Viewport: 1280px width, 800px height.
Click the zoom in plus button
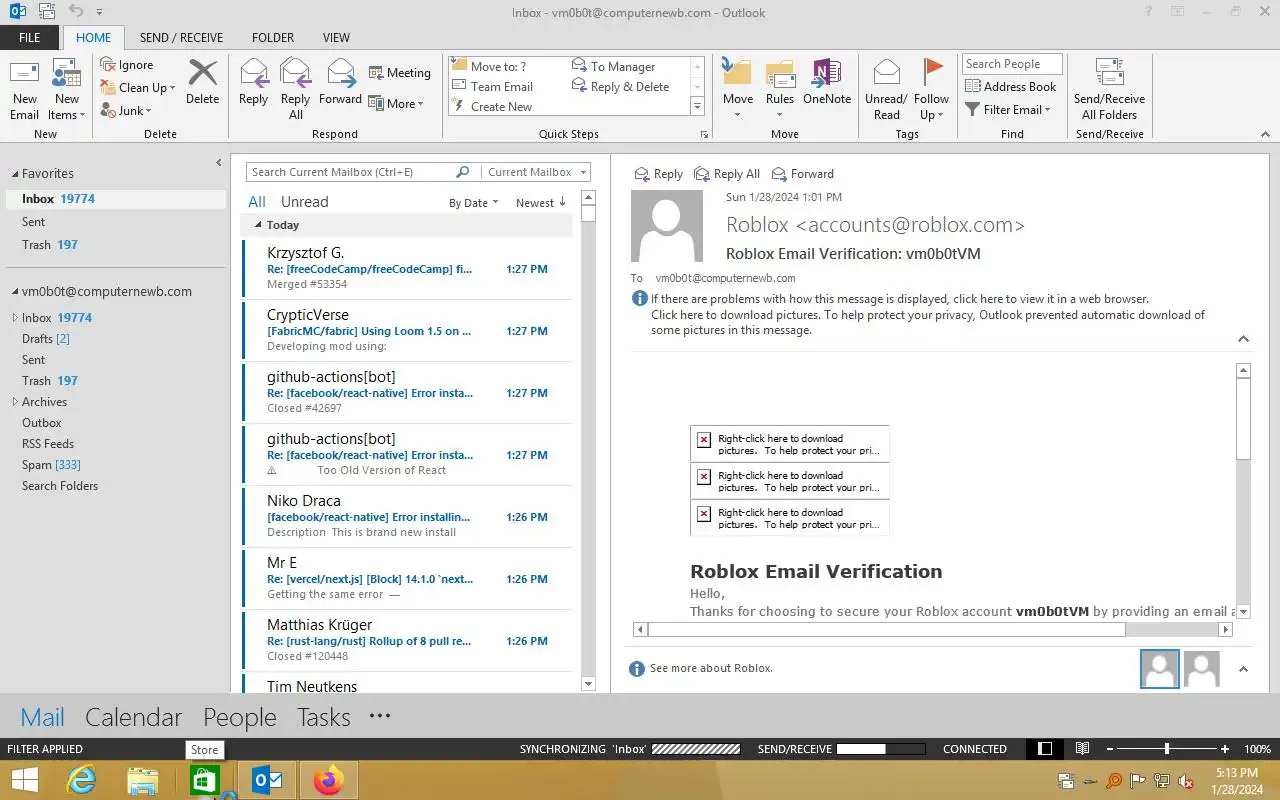pos(1225,749)
